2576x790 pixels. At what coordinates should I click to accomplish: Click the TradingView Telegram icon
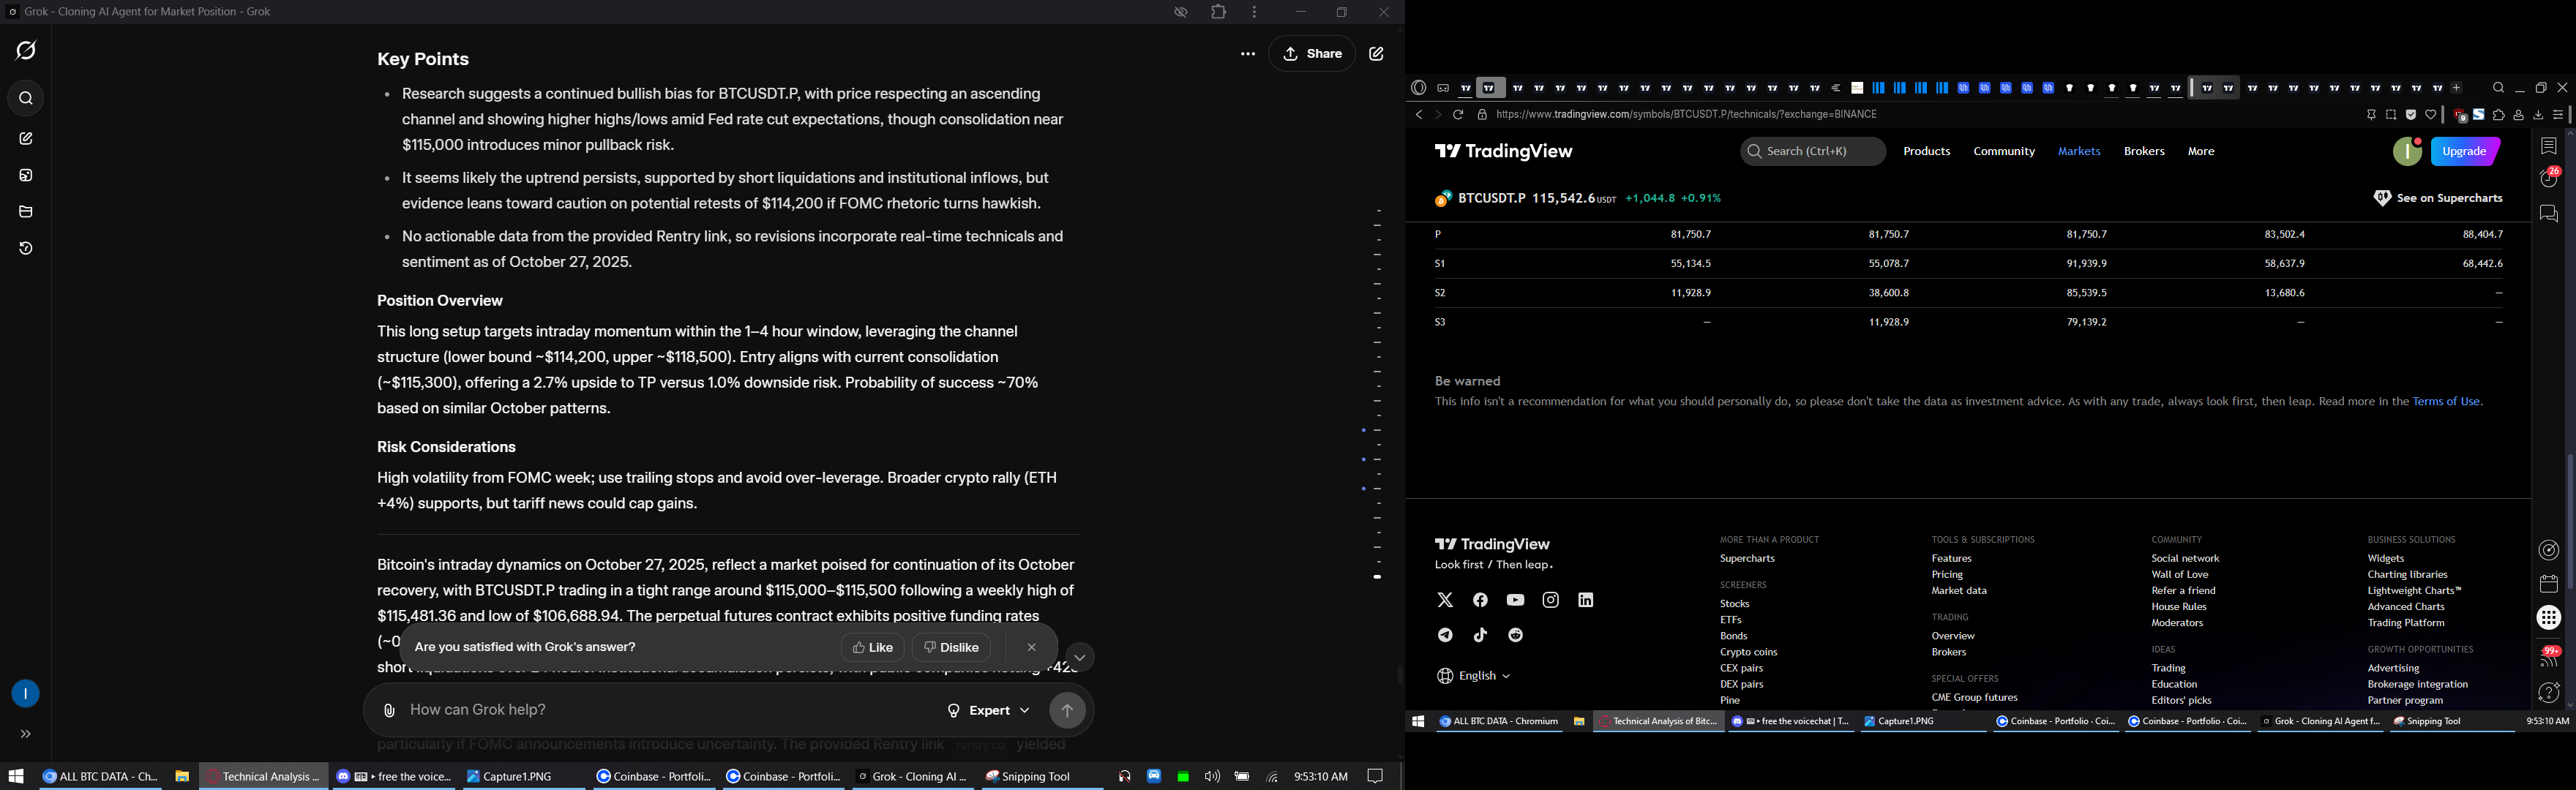pos(1445,636)
